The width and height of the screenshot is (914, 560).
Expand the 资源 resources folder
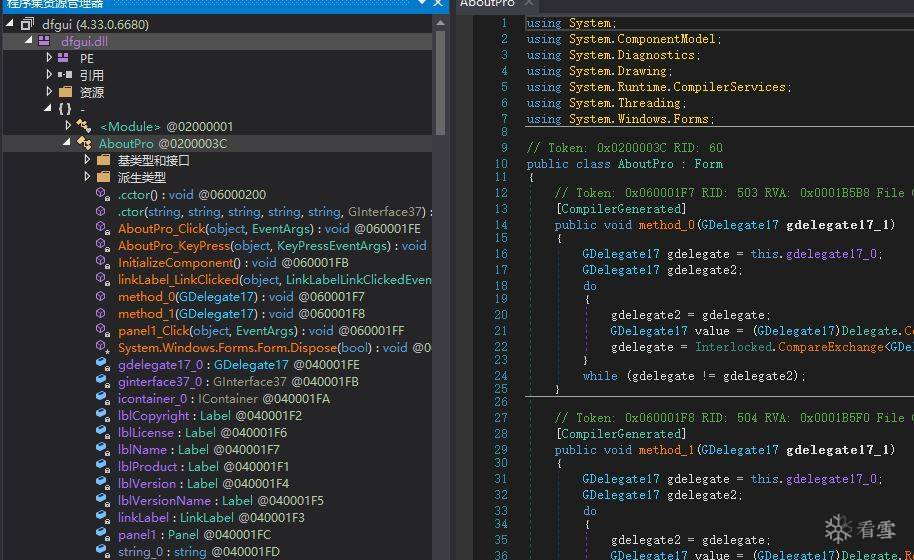point(49,91)
